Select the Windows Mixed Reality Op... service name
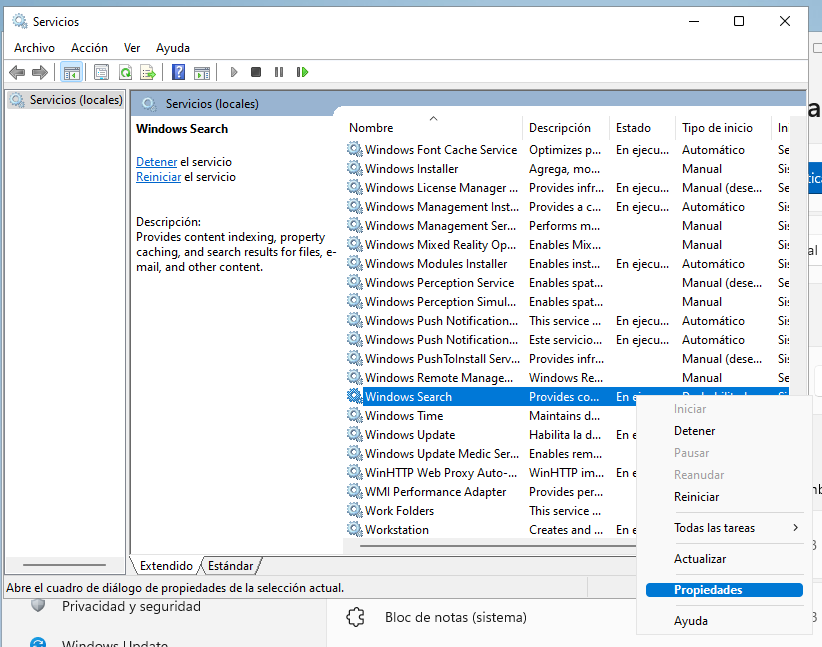This screenshot has width=822, height=647. coord(440,244)
